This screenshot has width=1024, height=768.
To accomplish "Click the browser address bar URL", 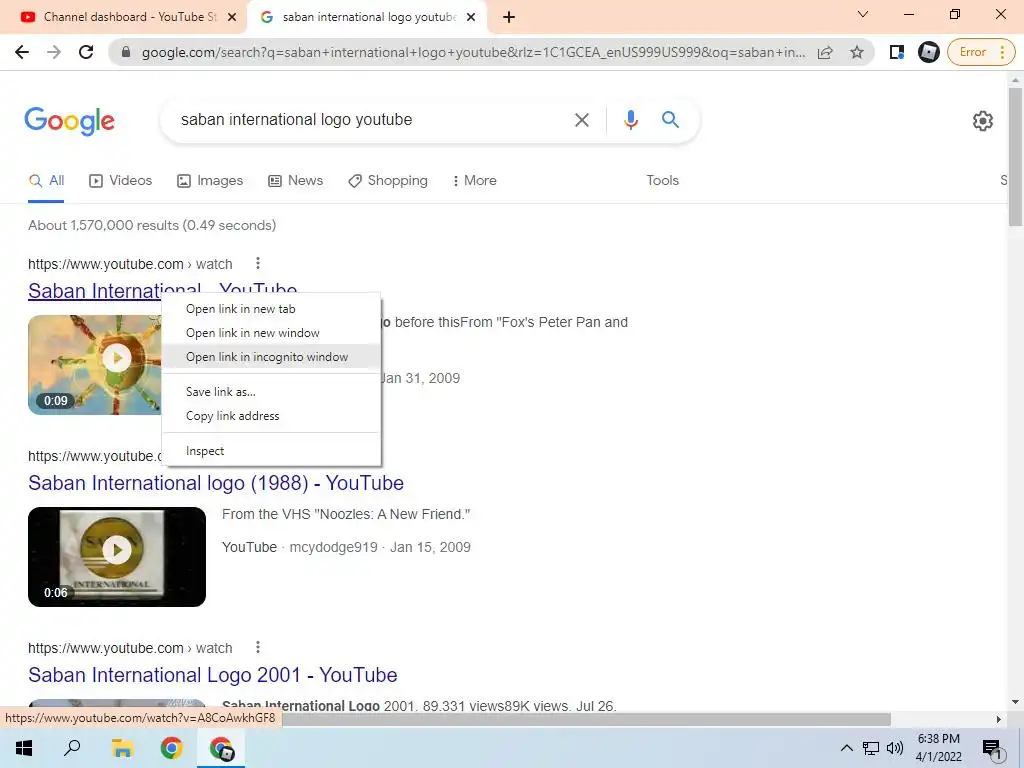I will click(x=473, y=52).
